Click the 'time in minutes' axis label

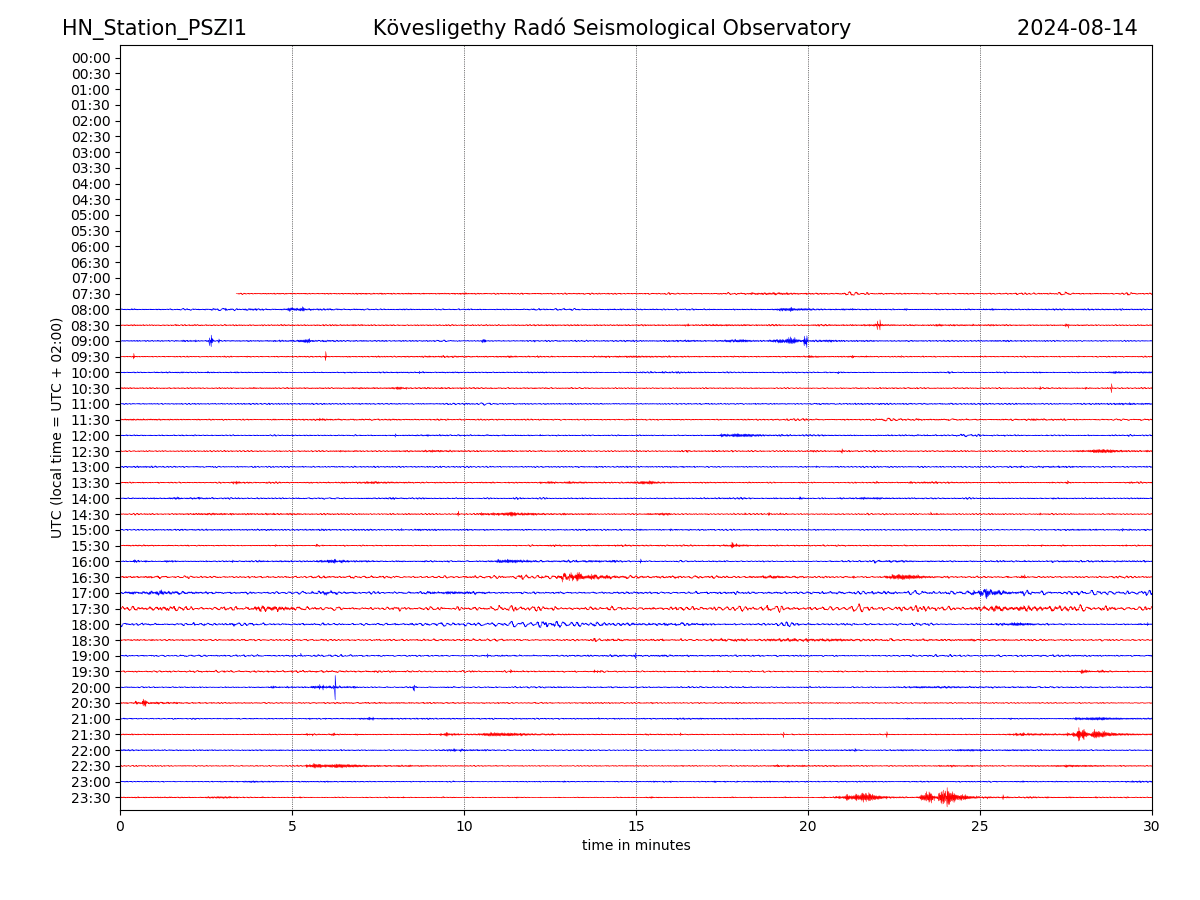(636, 846)
